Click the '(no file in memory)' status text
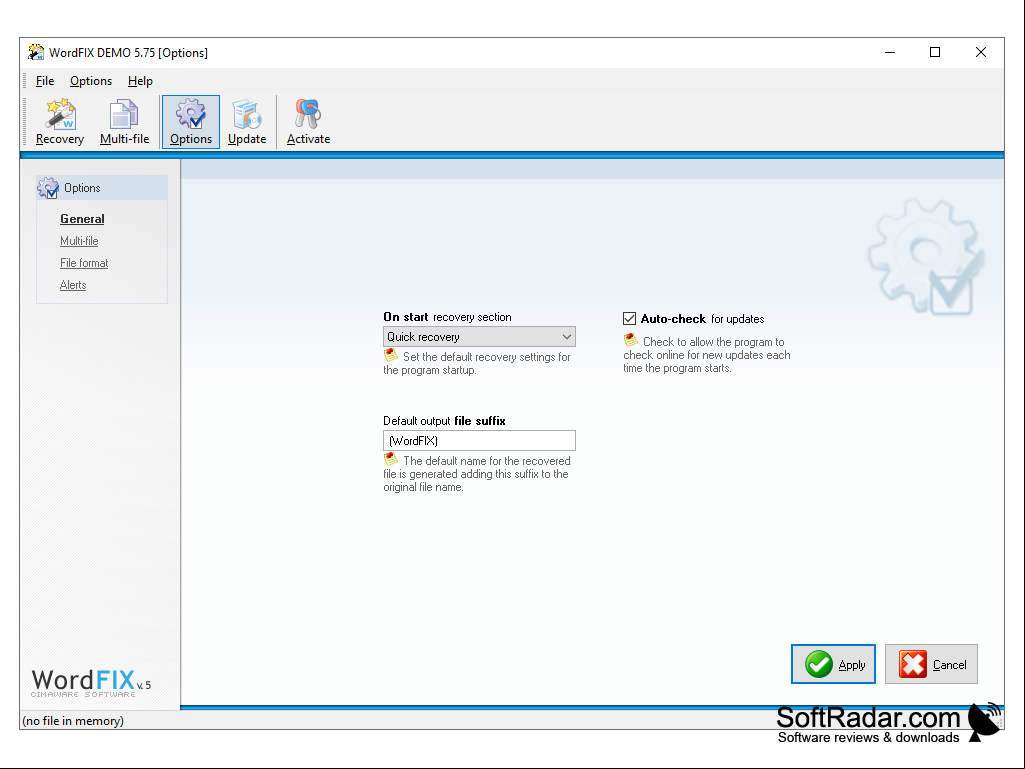Image resolution: width=1025 pixels, height=769 pixels. tap(73, 721)
